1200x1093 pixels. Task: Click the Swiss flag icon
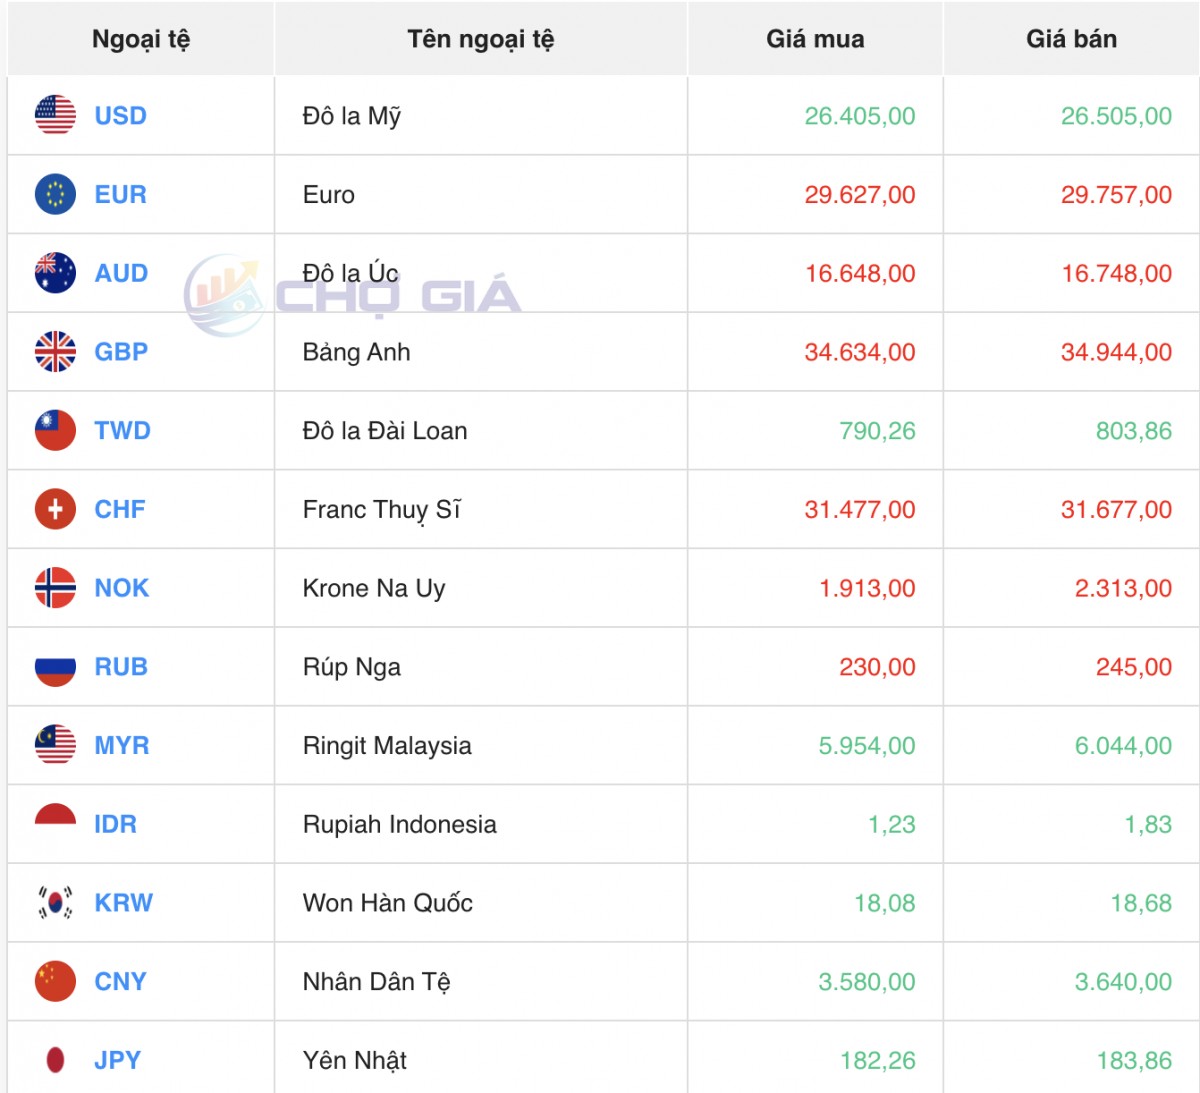pos(55,509)
